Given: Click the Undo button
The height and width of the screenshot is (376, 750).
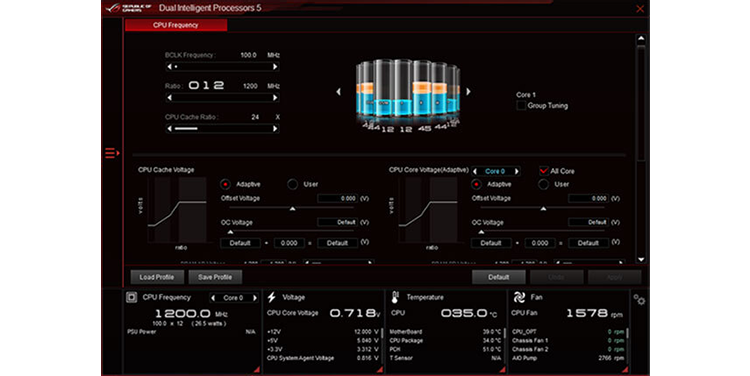Looking at the screenshot, I should [556, 277].
